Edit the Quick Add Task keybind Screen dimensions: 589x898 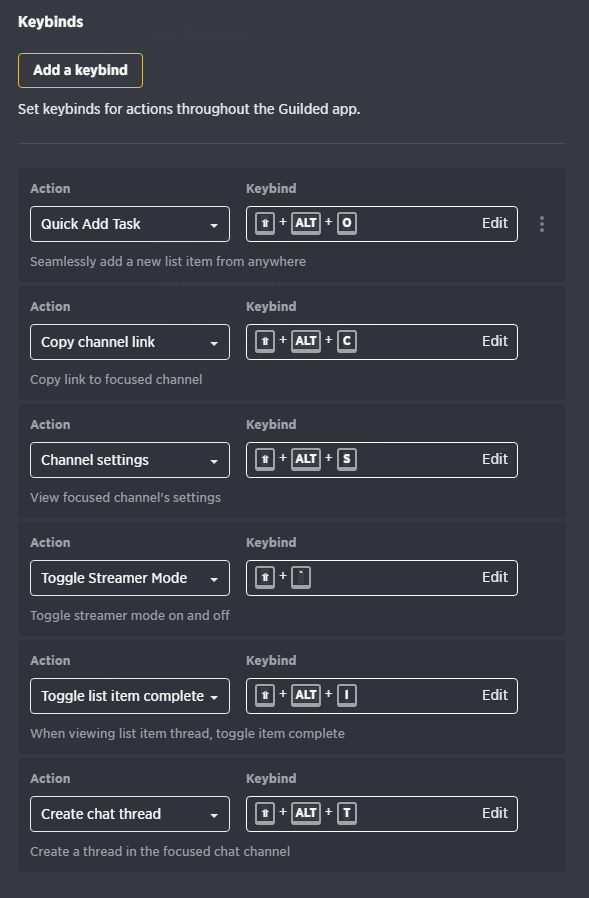(494, 223)
